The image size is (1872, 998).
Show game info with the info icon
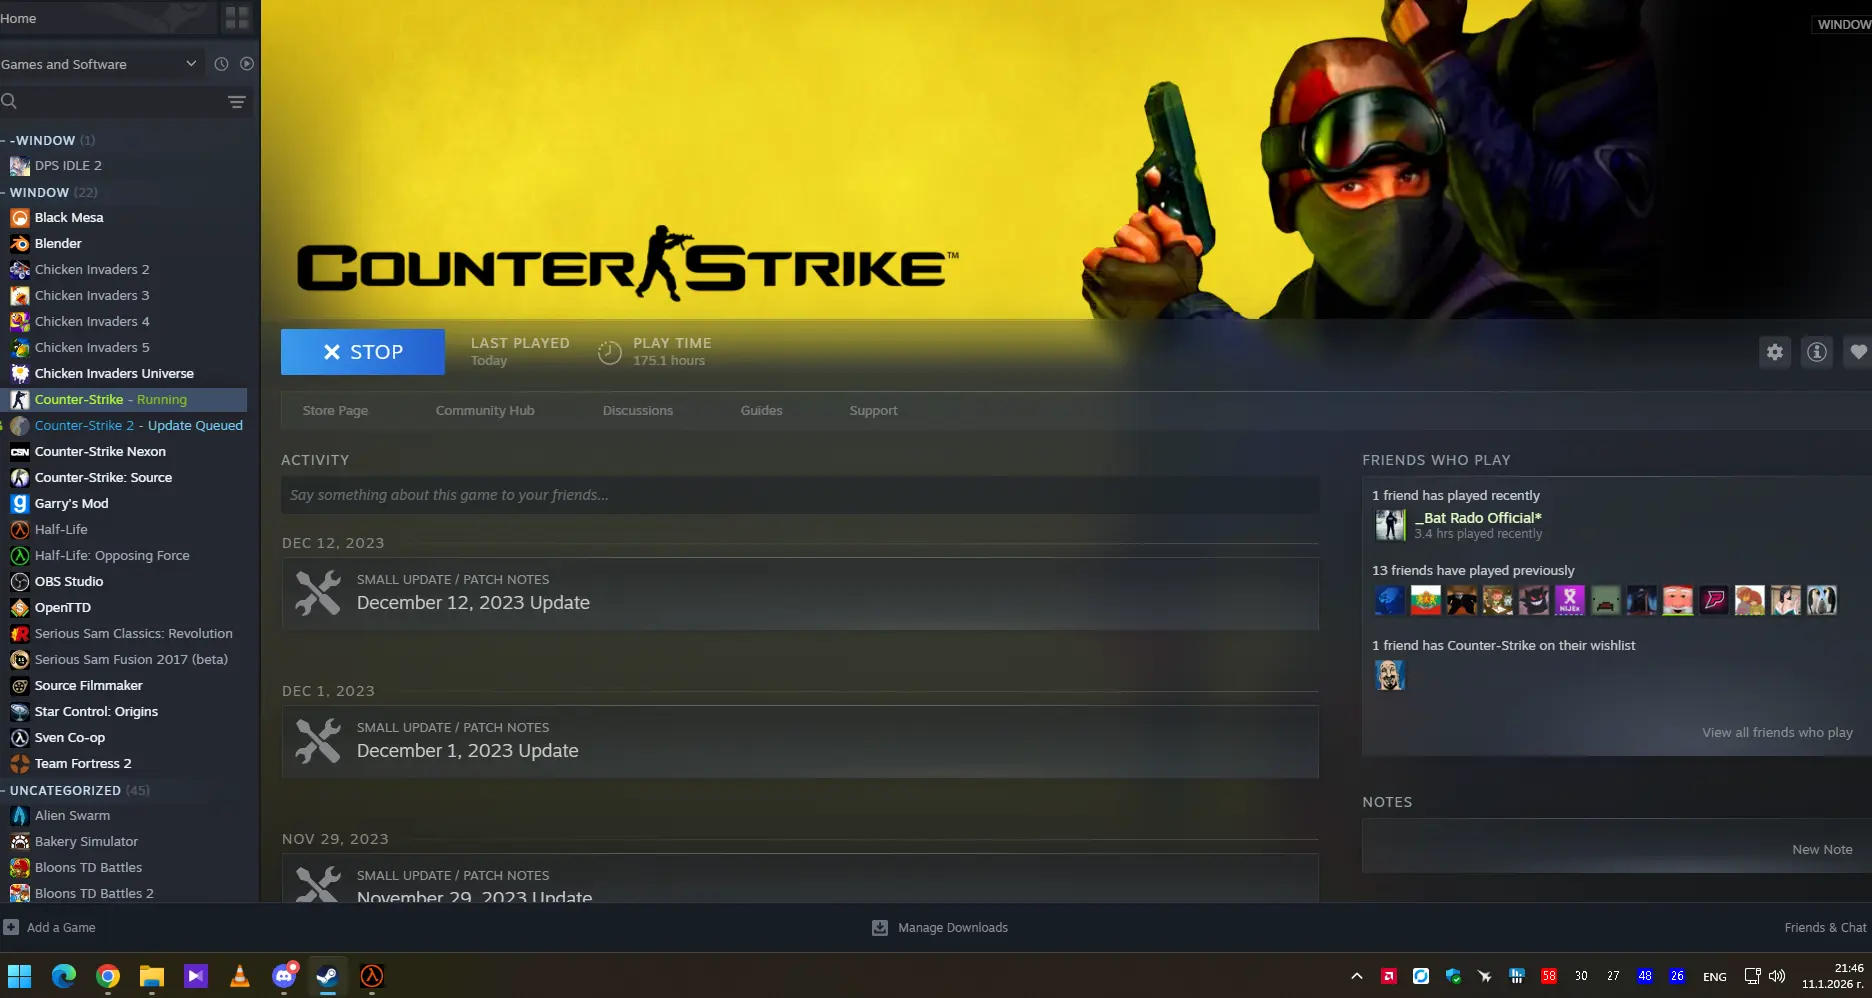(1817, 352)
